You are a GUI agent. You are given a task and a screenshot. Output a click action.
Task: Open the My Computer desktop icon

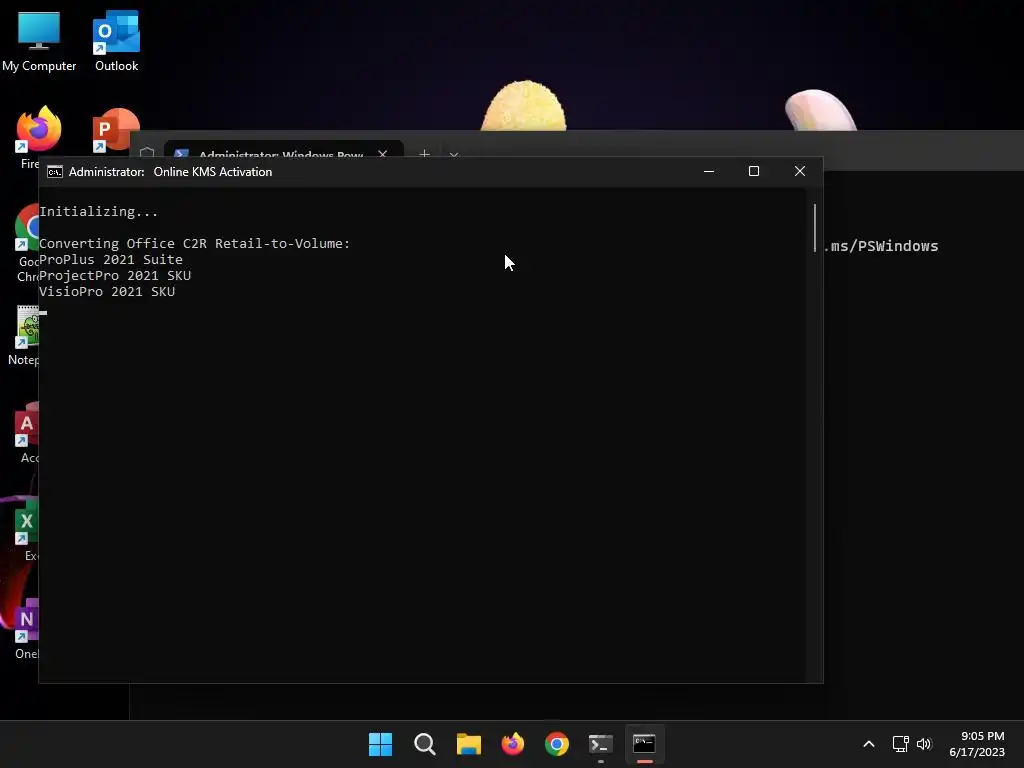coord(39,41)
